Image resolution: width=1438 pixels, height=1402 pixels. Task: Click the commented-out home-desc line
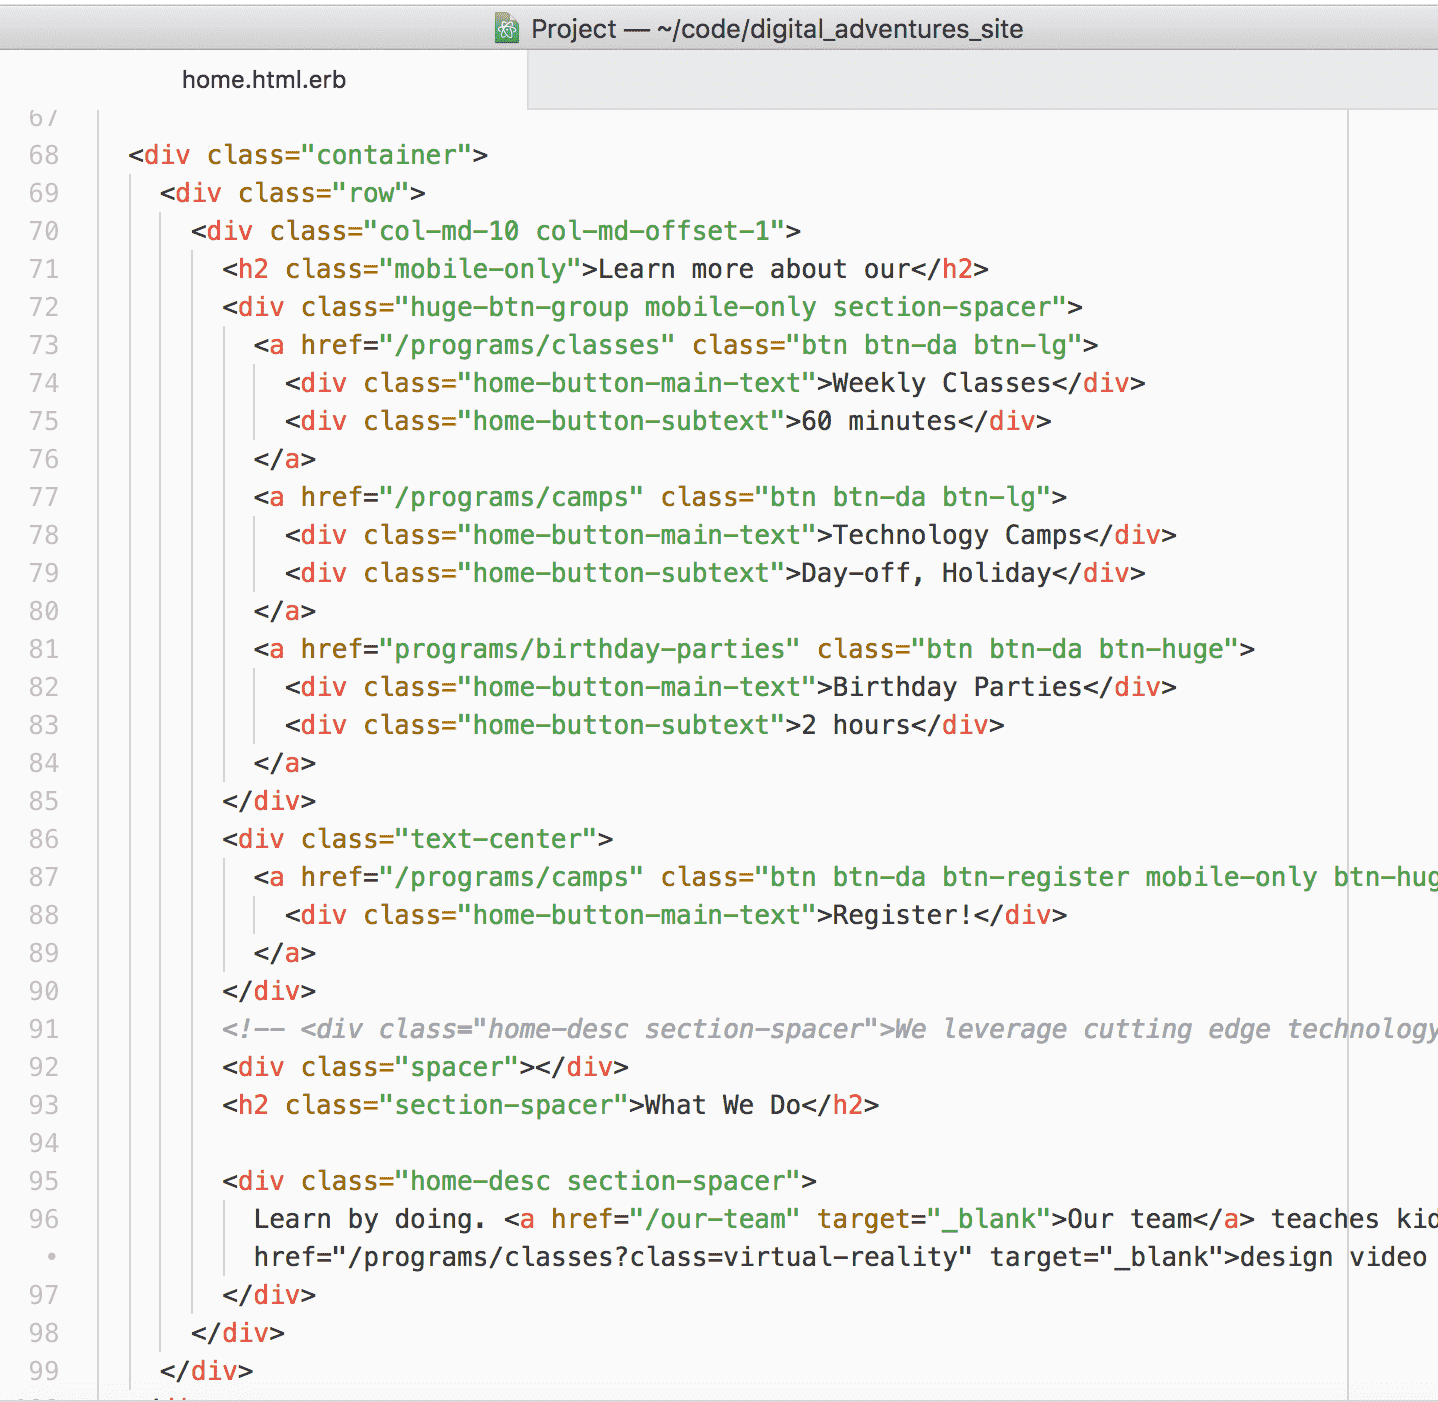[x=830, y=1029]
